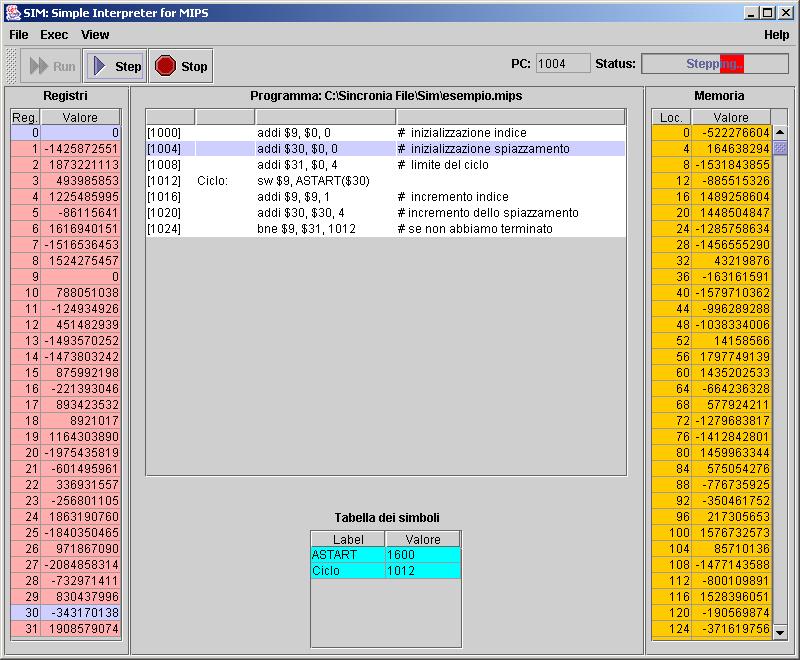Click the PC value field showing 1004

coord(563,64)
